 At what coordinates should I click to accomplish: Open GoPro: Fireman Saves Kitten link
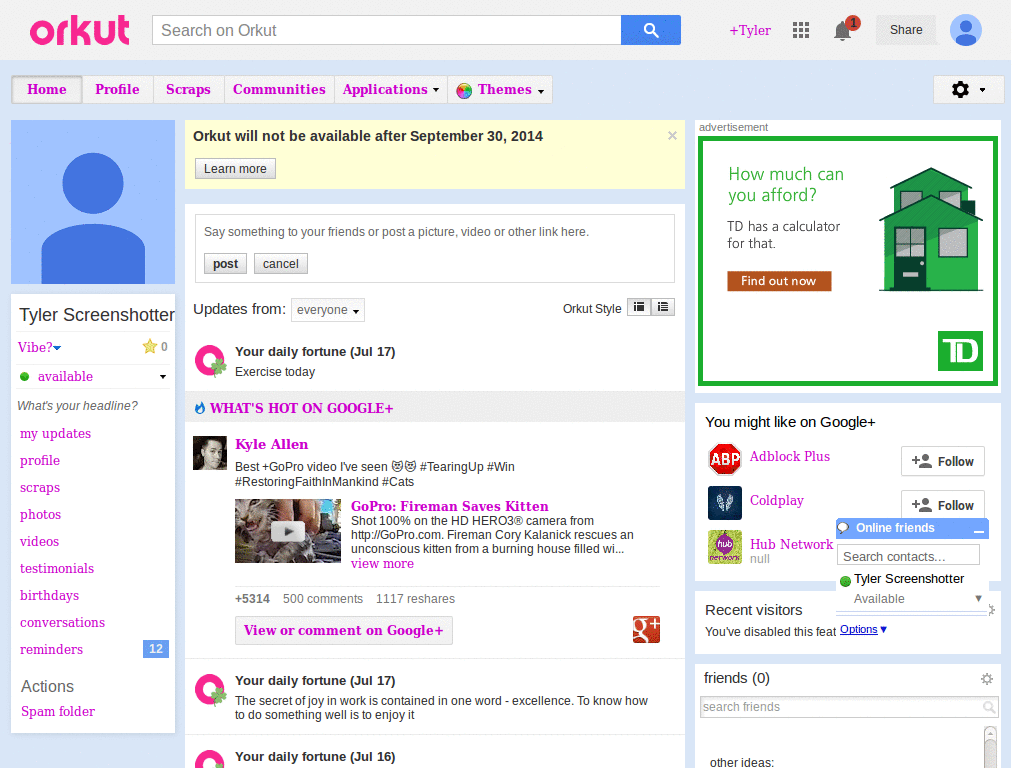point(449,506)
